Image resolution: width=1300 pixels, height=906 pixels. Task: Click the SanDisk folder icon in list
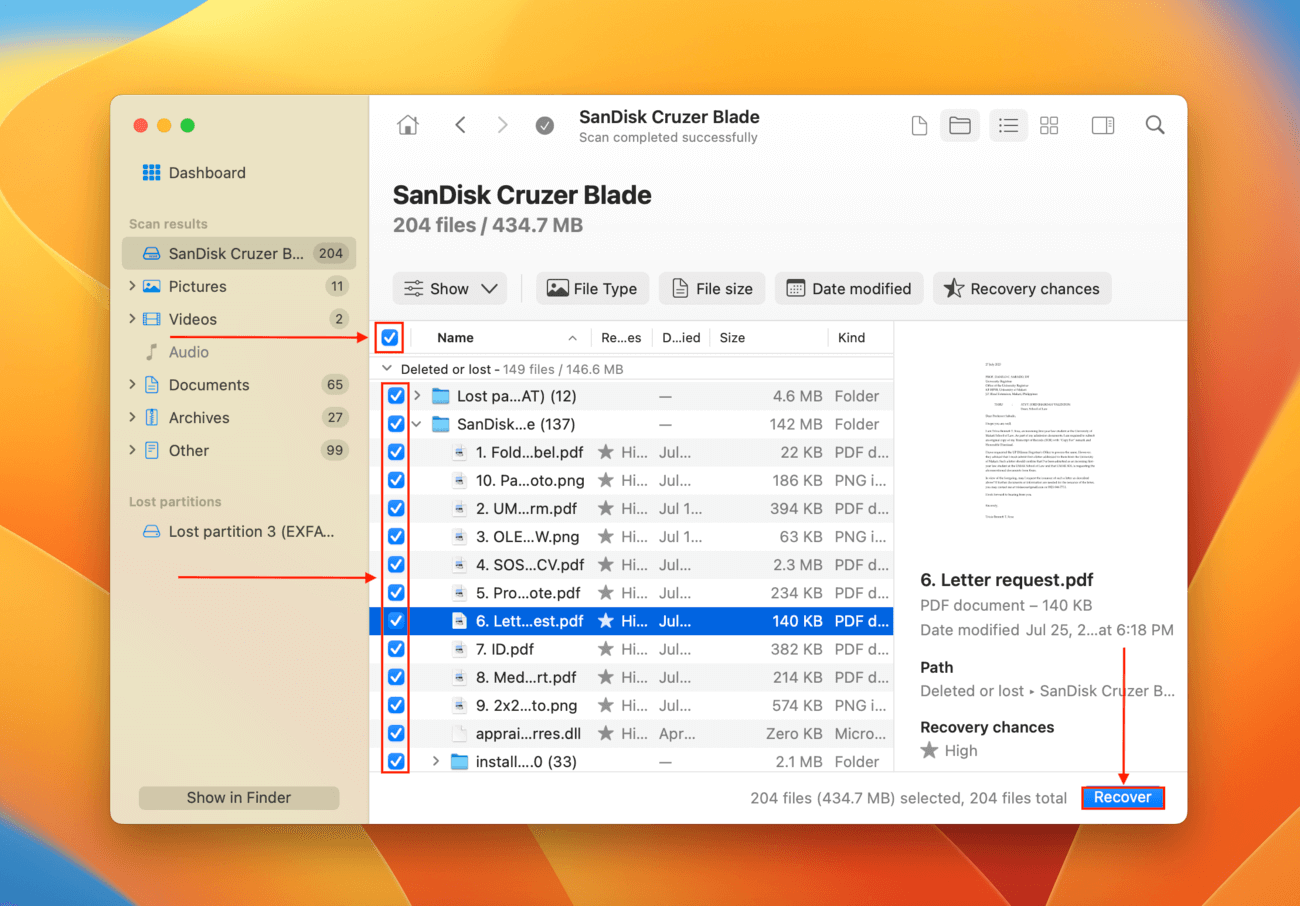tap(441, 424)
